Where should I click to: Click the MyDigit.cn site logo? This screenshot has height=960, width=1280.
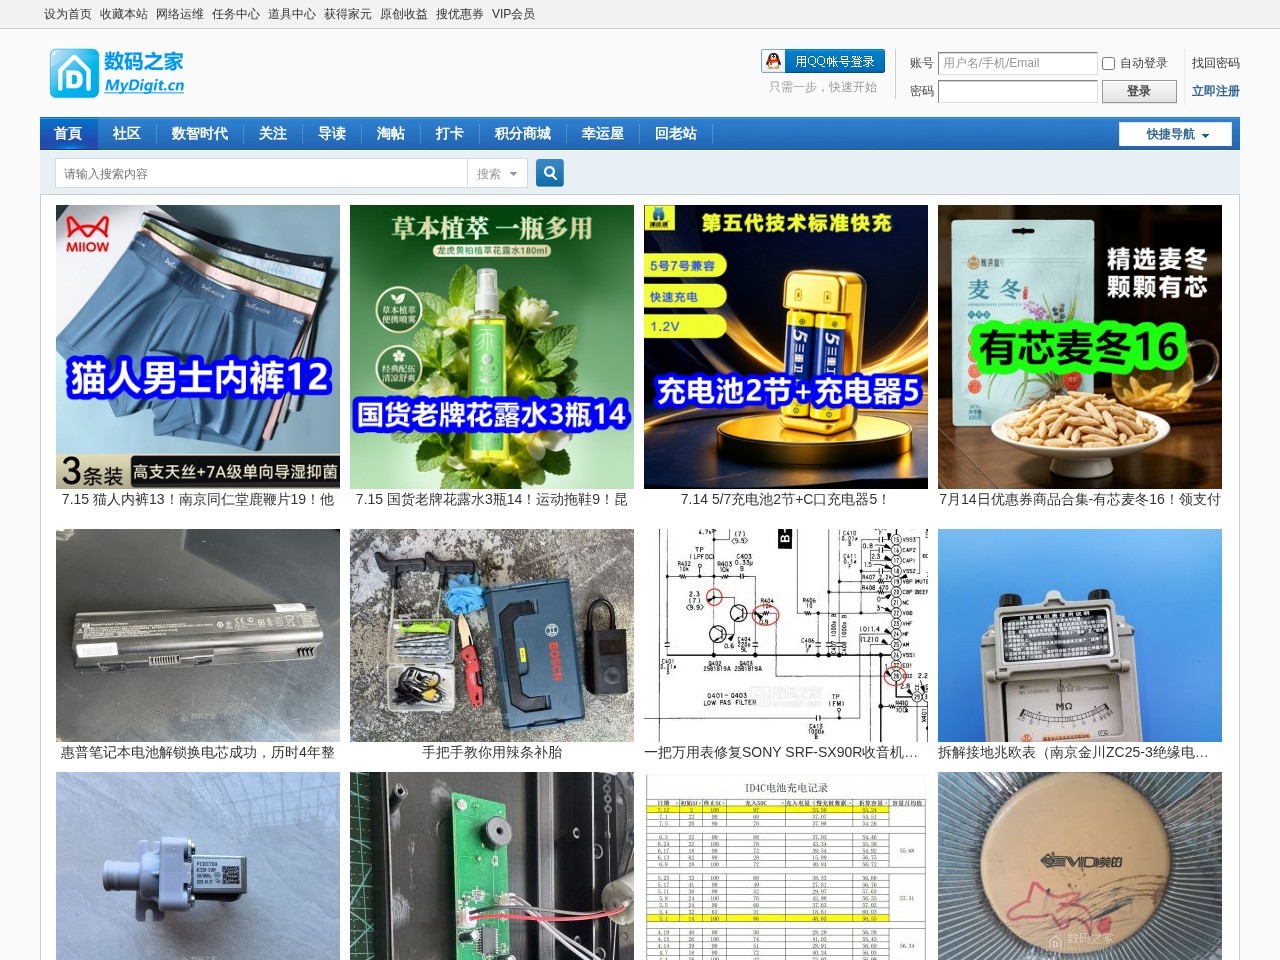pyautogui.click(x=117, y=73)
